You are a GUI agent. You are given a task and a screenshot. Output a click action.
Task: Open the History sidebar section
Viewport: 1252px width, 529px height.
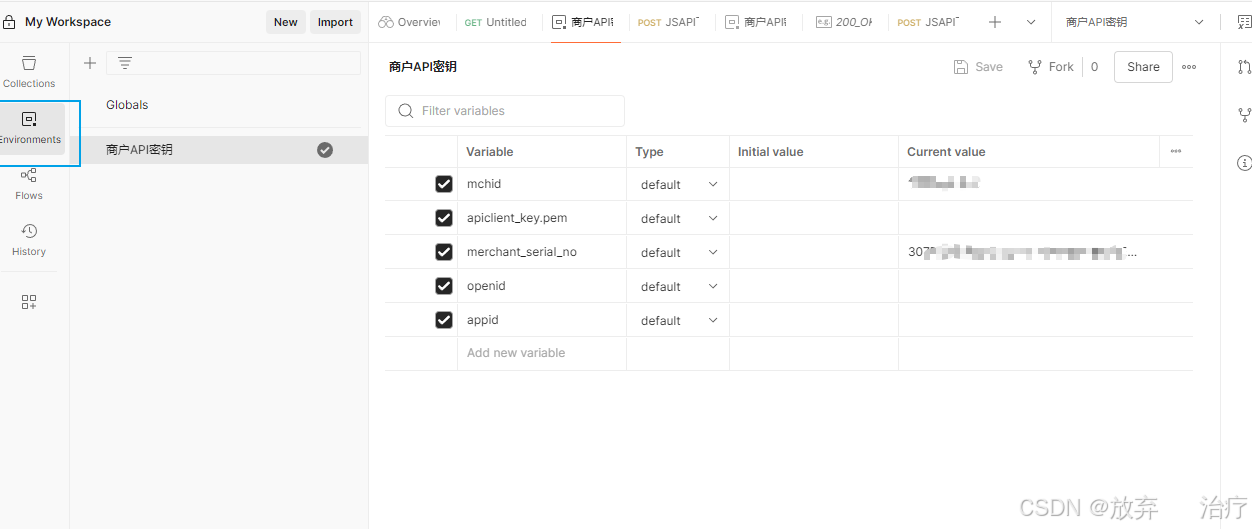click(29, 240)
